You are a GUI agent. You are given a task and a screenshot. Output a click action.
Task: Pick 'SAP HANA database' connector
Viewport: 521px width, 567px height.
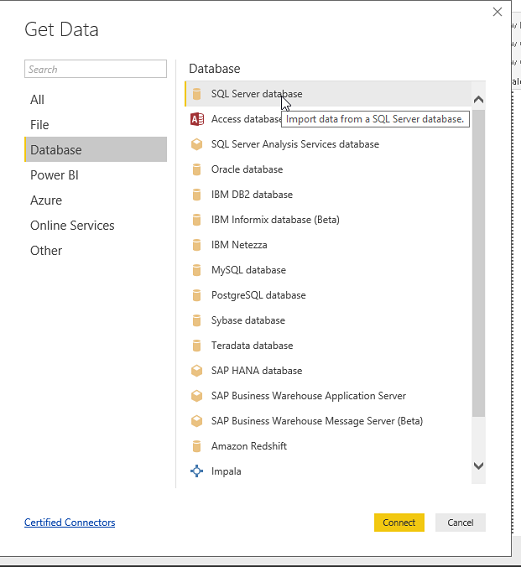point(328,371)
